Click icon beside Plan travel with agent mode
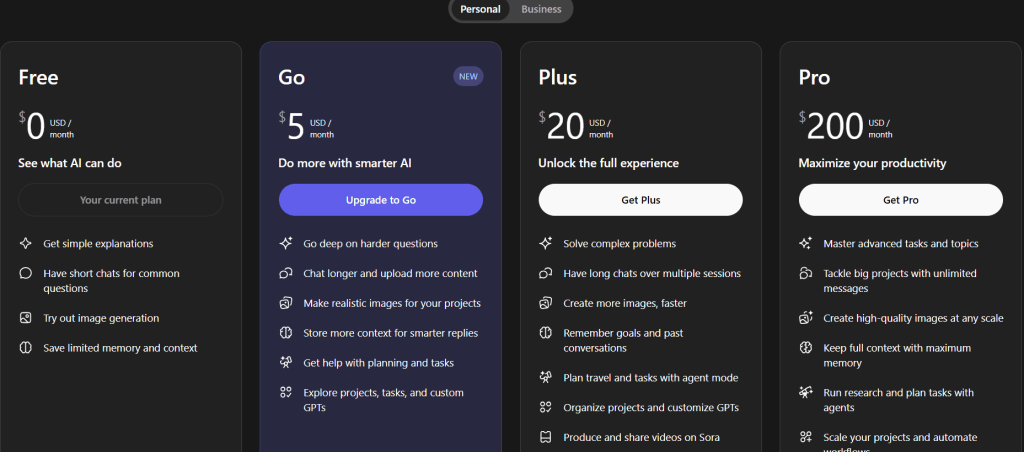The image size is (1024, 452). coord(546,378)
